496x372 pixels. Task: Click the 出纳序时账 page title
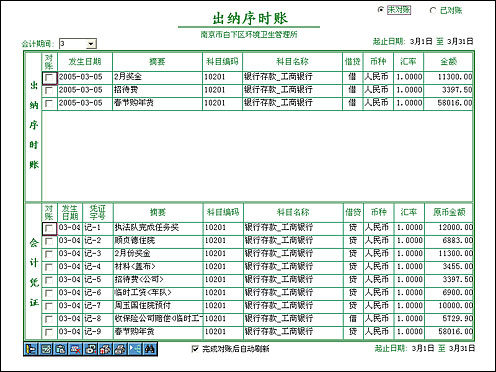(x=250, y=18)
